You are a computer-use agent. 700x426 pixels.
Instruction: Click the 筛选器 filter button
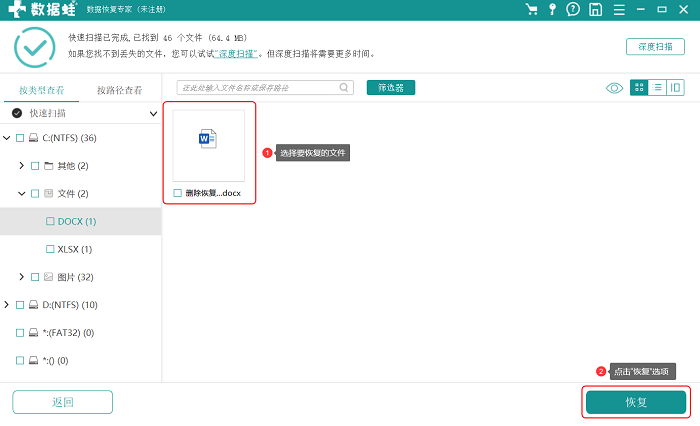point(391,88)
